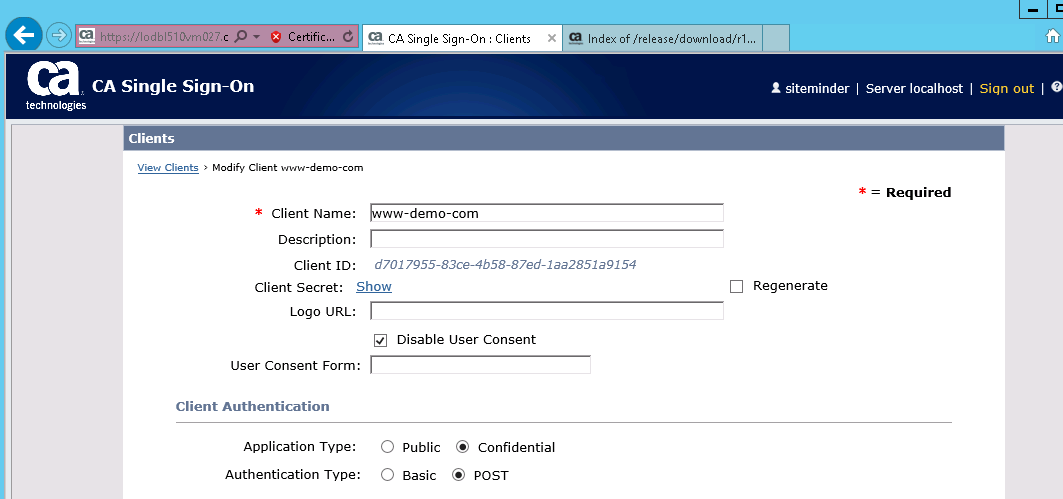This screenshot has height=499, width=1063.
Task: Open the View Clients breadcrumb link
Action: tap(167, 167)
